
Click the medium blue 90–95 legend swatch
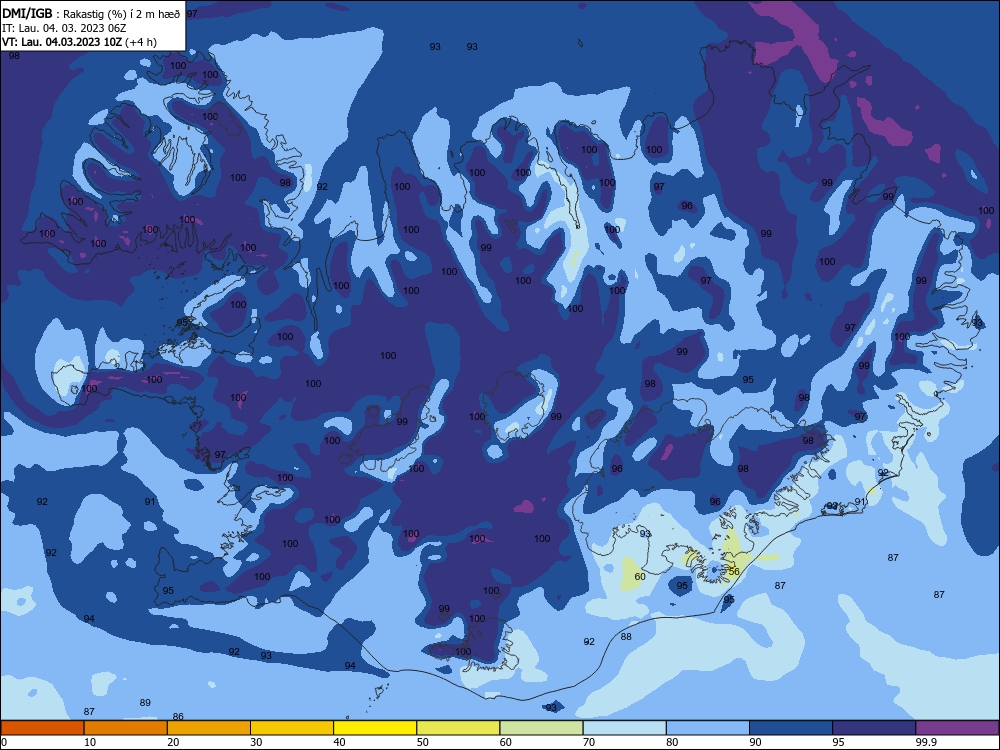point(791,728)
